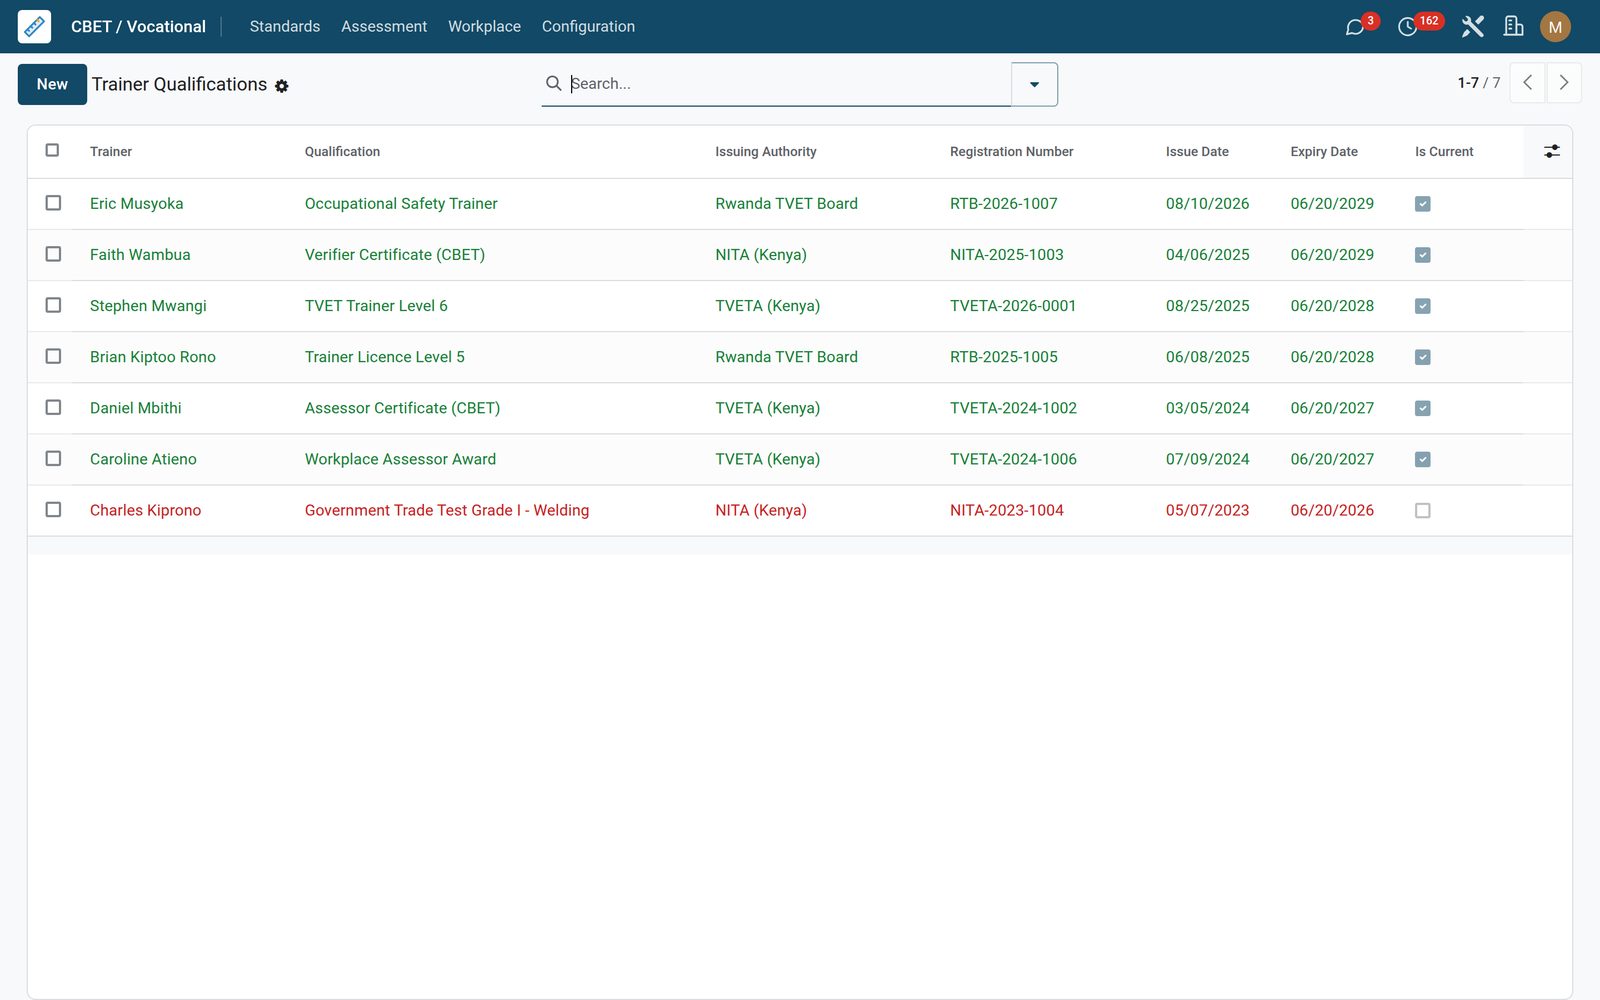Go to the next page of records
The height and width of the screenshot is (1000, 1600).
(1564, 83)
